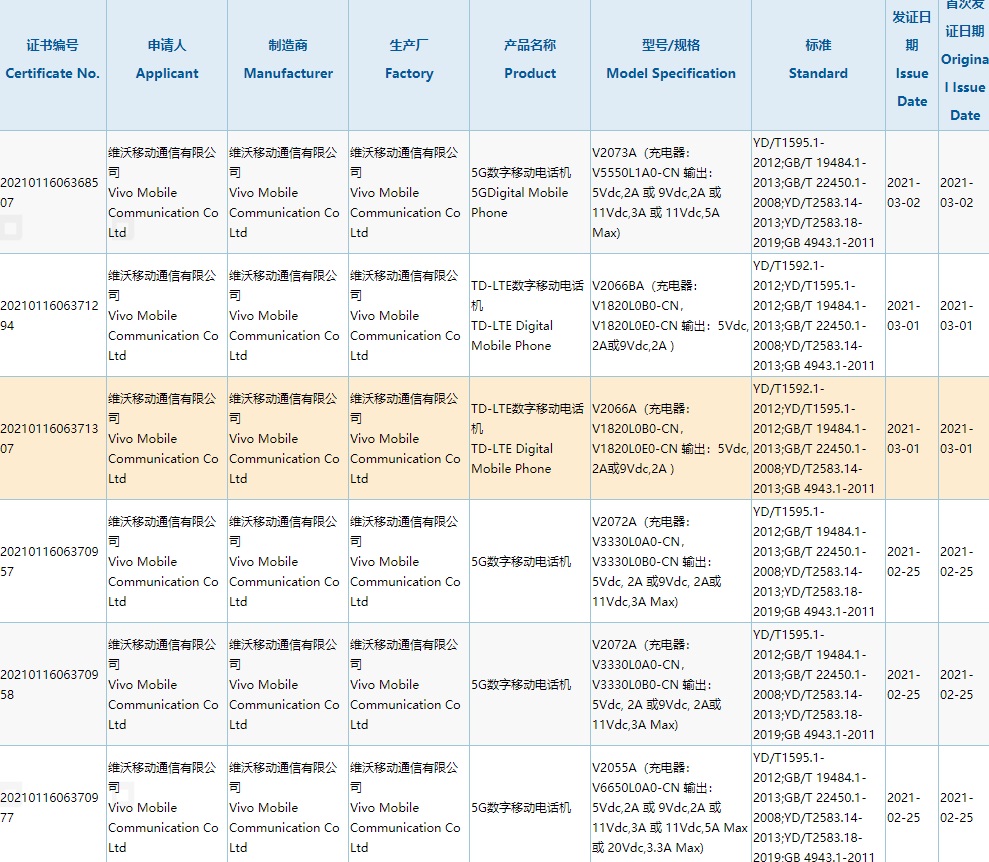Select certificate number 2021011606370958
The image size is (989, 862).
[49, 684]
